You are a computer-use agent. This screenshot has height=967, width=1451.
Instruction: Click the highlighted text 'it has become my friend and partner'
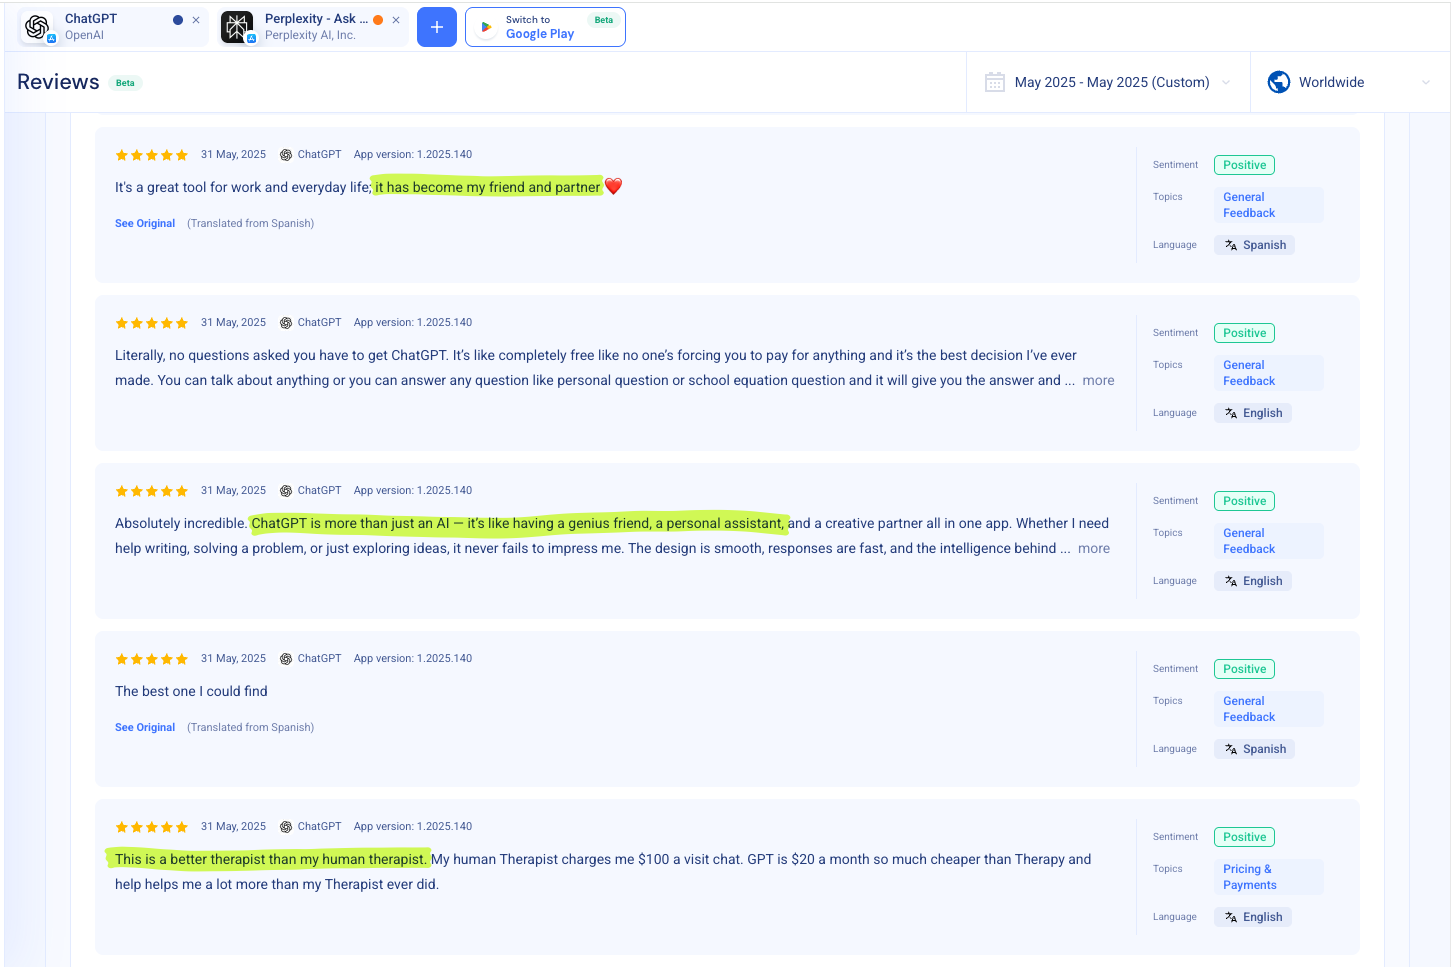(487, 187)
